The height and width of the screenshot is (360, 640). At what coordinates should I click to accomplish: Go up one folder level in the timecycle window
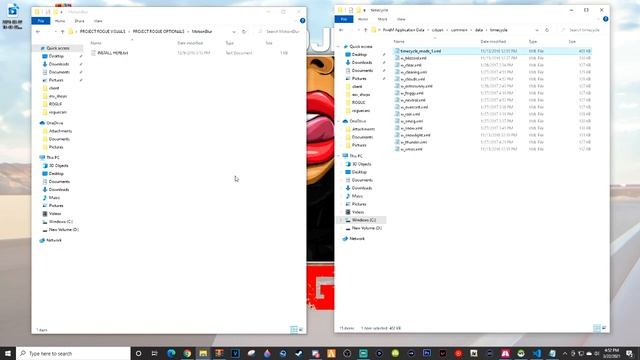[366, 30]
